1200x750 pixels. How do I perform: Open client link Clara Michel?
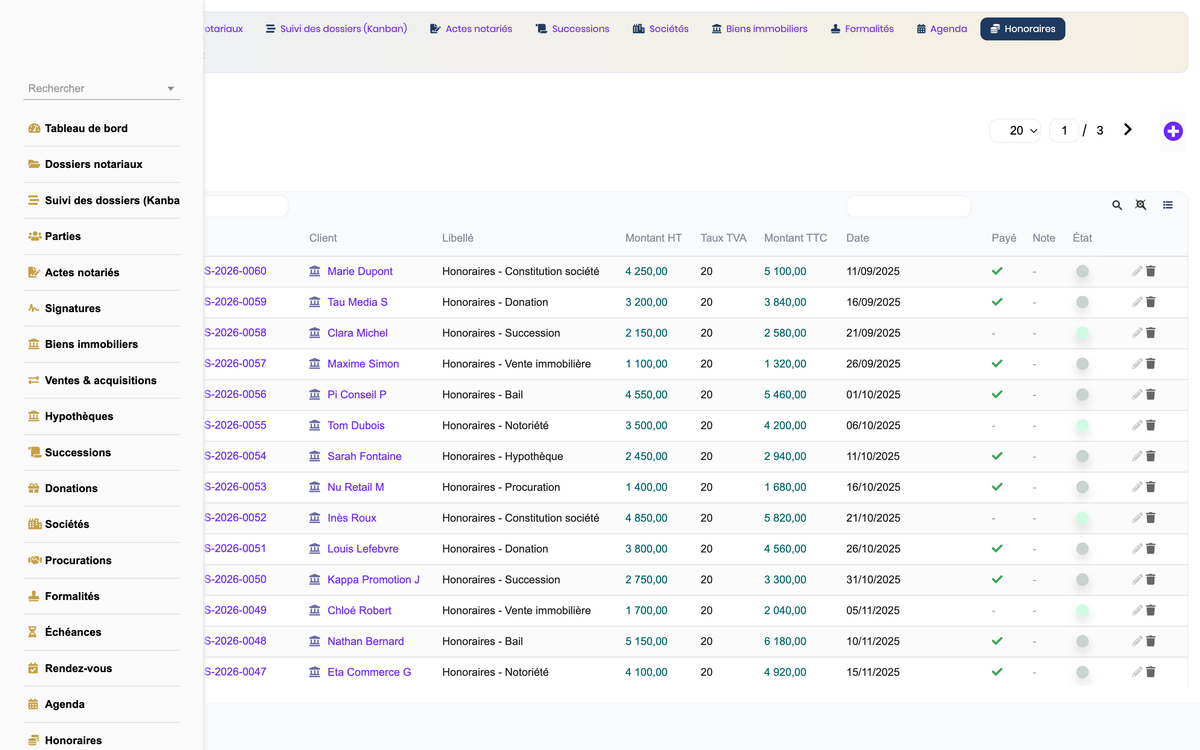(x=357, y=333)
